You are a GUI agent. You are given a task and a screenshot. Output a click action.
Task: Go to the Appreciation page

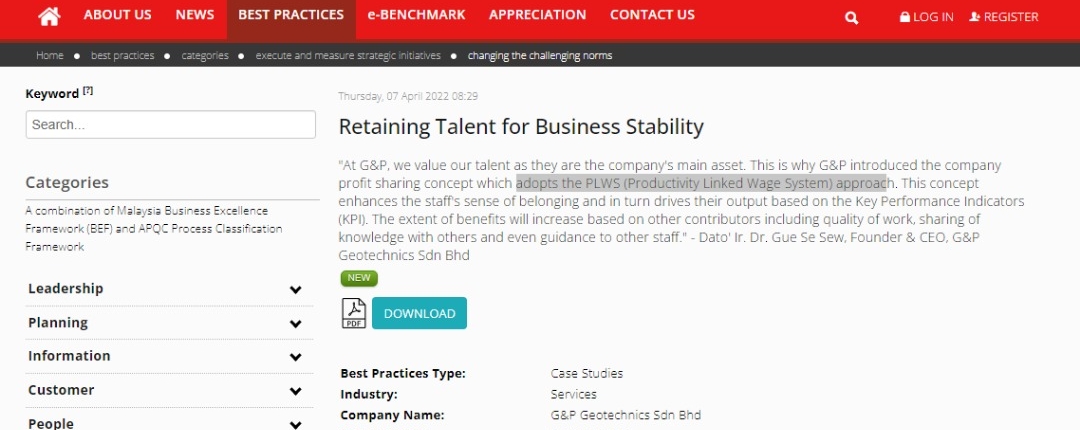point(538,15)
